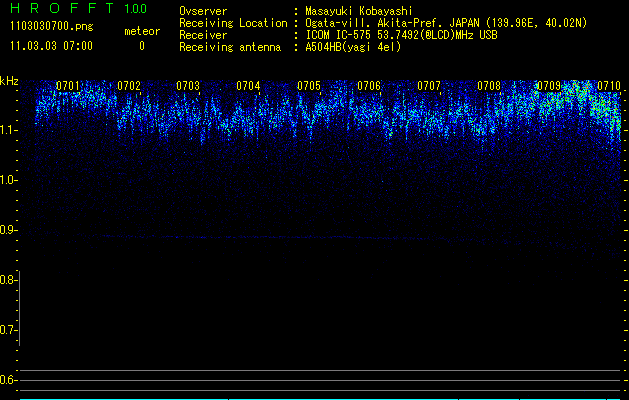Viewport: 629px width, 400px height.
Task: Click the HROFFT title text
Action: 62,9
